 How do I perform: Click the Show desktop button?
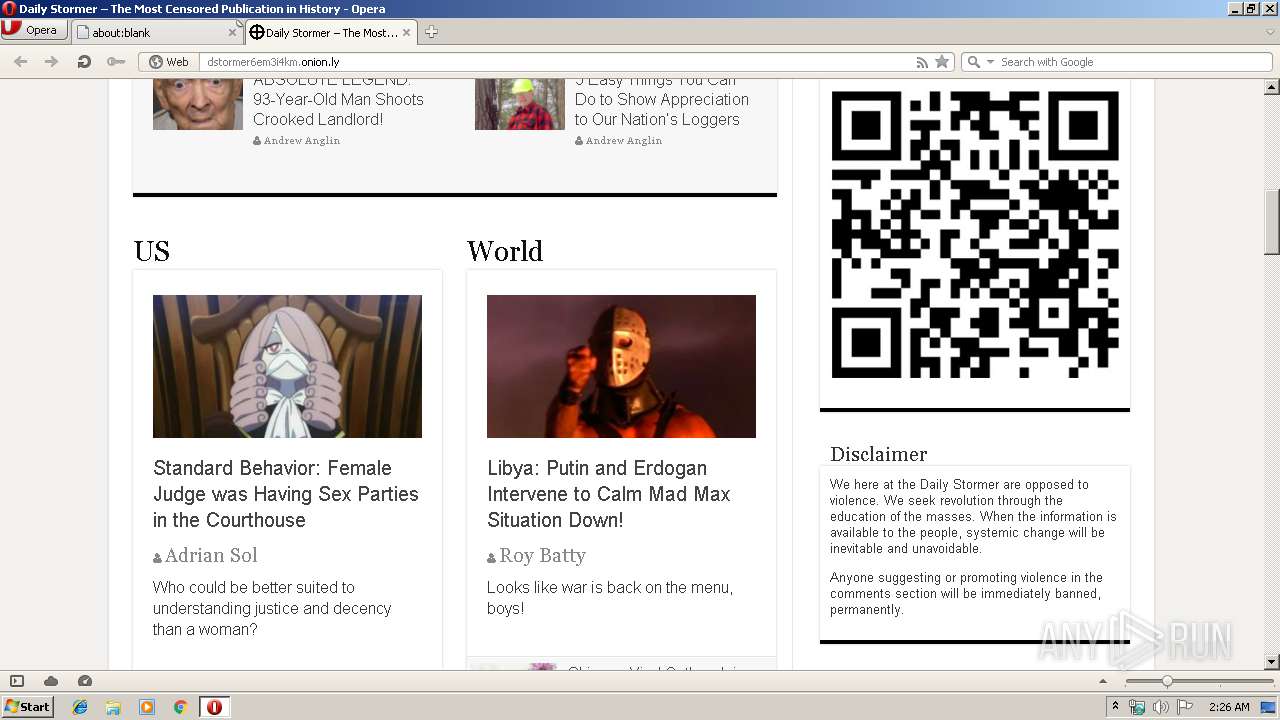point(1269,707)
